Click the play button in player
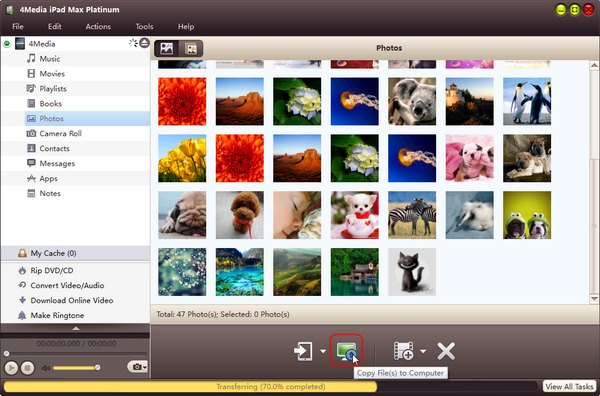 (11, 368)
